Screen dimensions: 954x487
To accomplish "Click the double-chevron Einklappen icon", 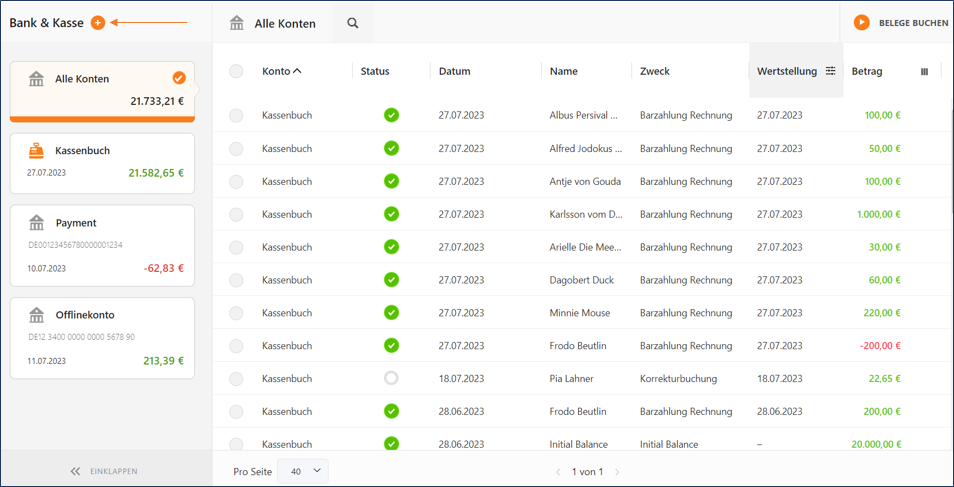I will coord(75,471).
